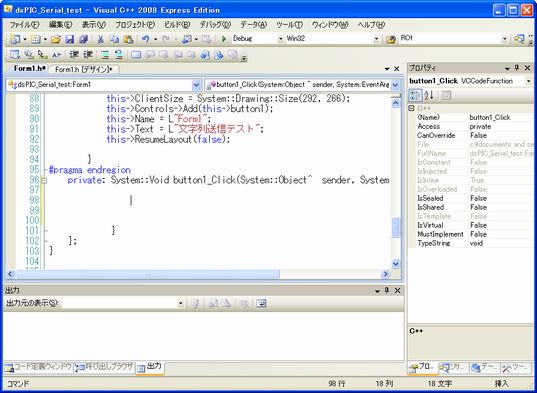Open the dsPIC_Serial_test::Form1 class dropdown
The width and height of the screenshot is (537, 393).
click(196, 85)
